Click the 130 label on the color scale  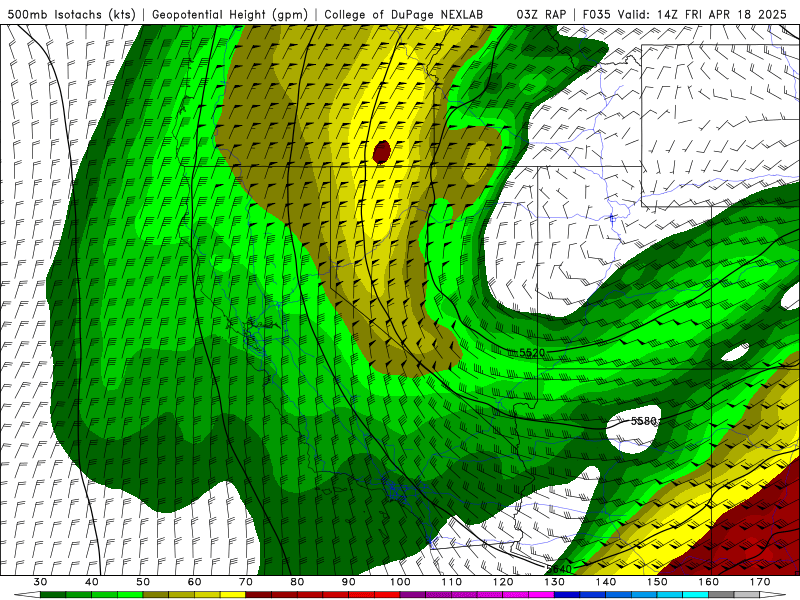click(x=555, y=582)
